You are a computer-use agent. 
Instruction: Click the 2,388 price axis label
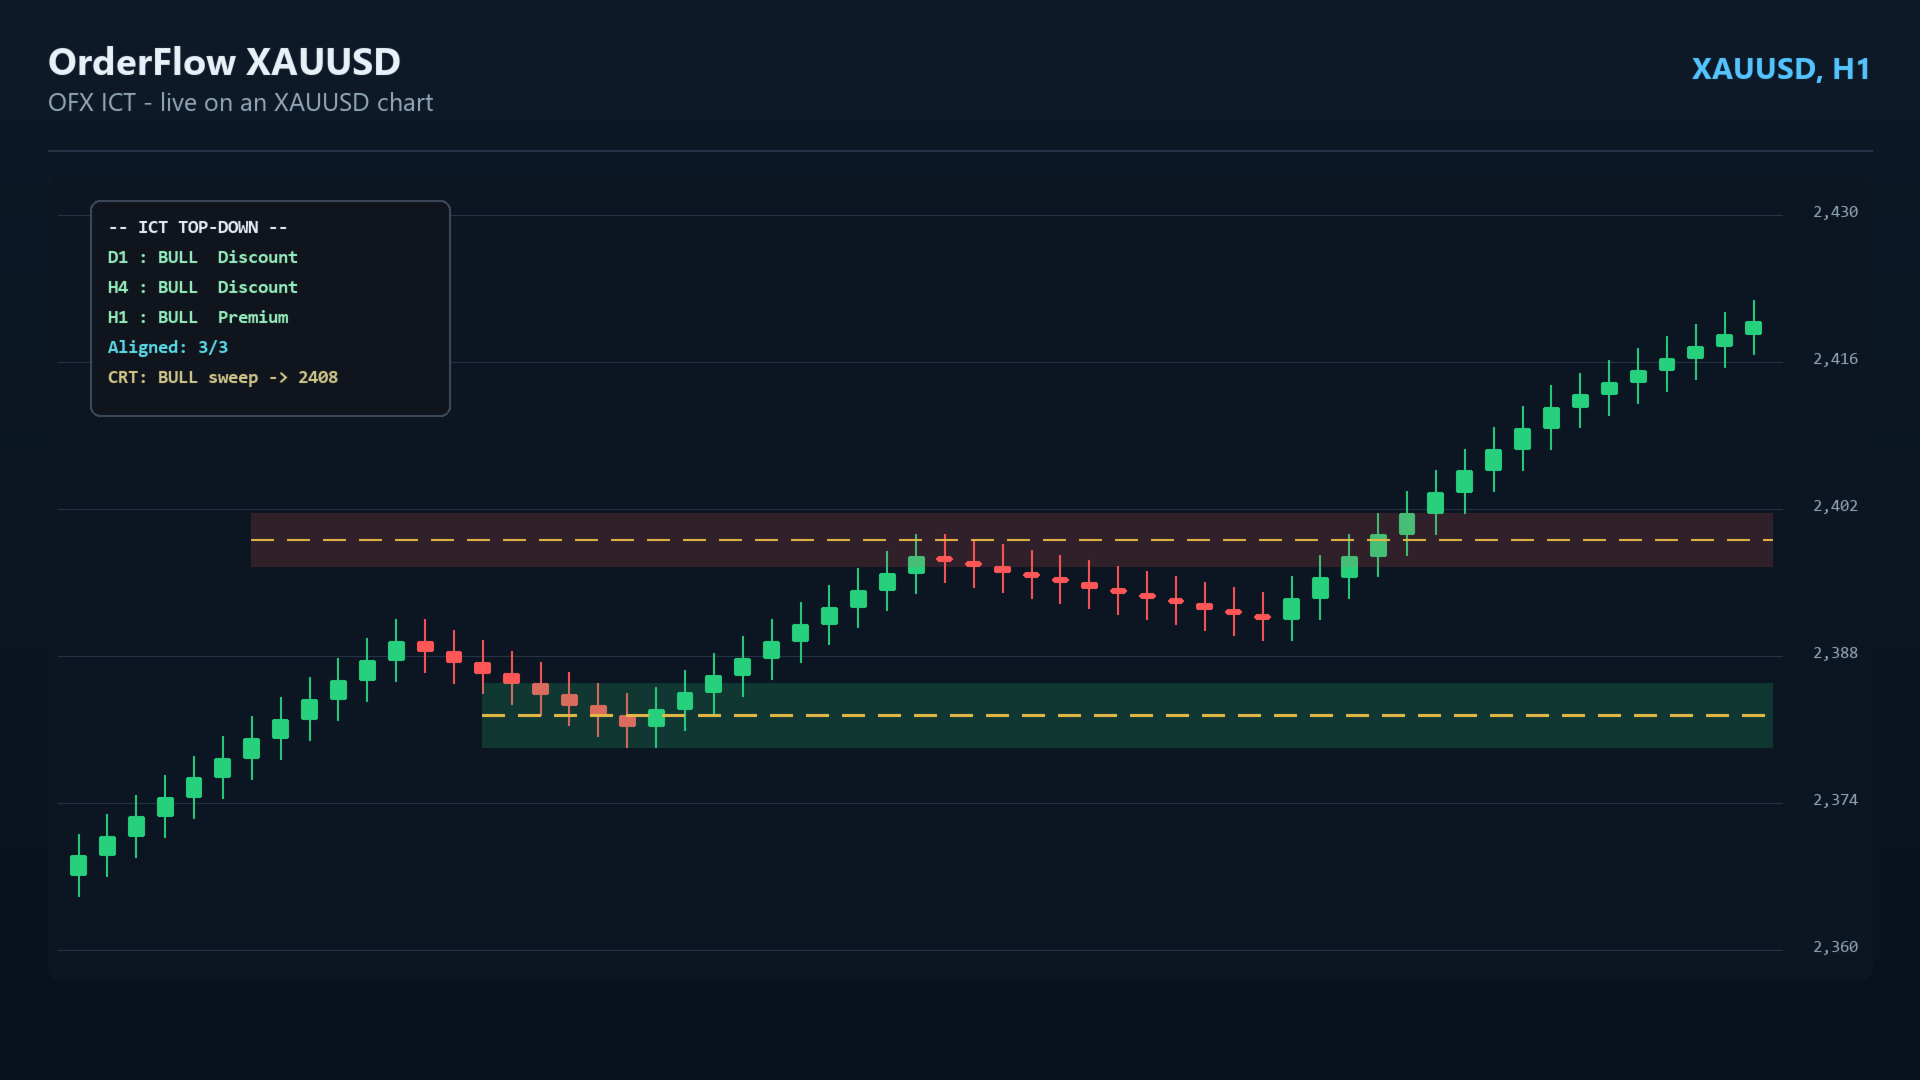(x=1835, y=653)
